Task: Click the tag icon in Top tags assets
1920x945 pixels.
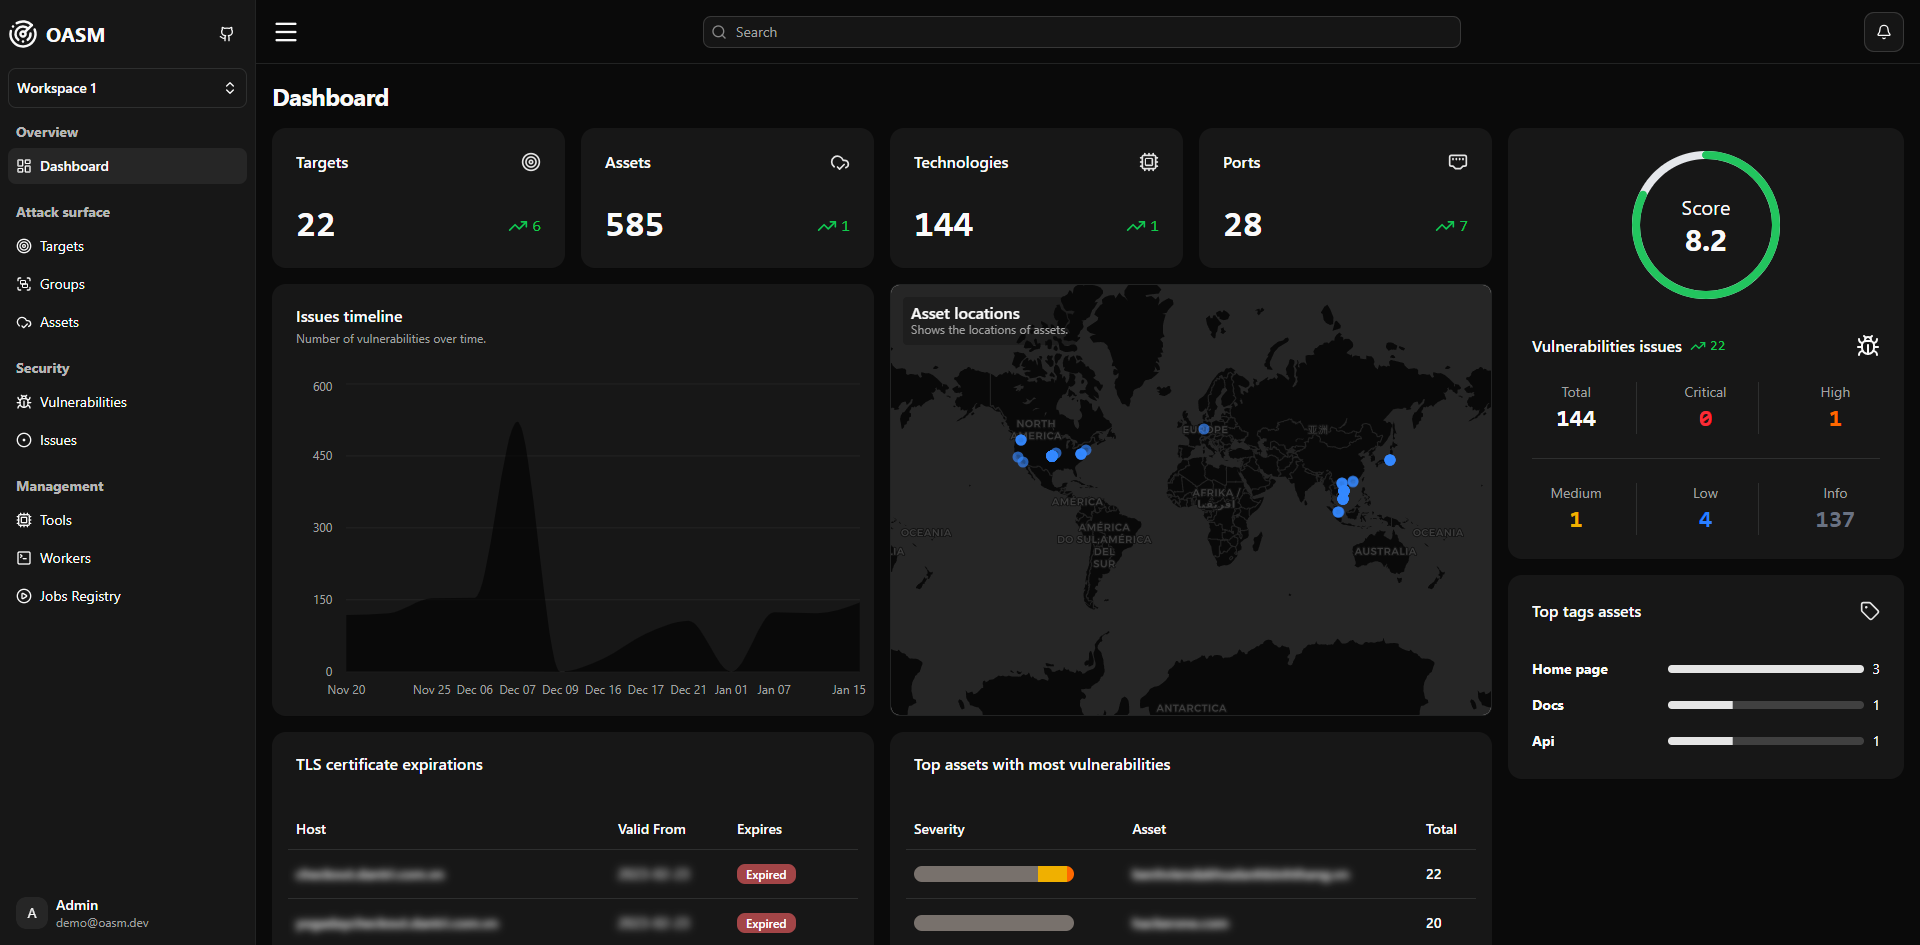Action: (1869, 610)
